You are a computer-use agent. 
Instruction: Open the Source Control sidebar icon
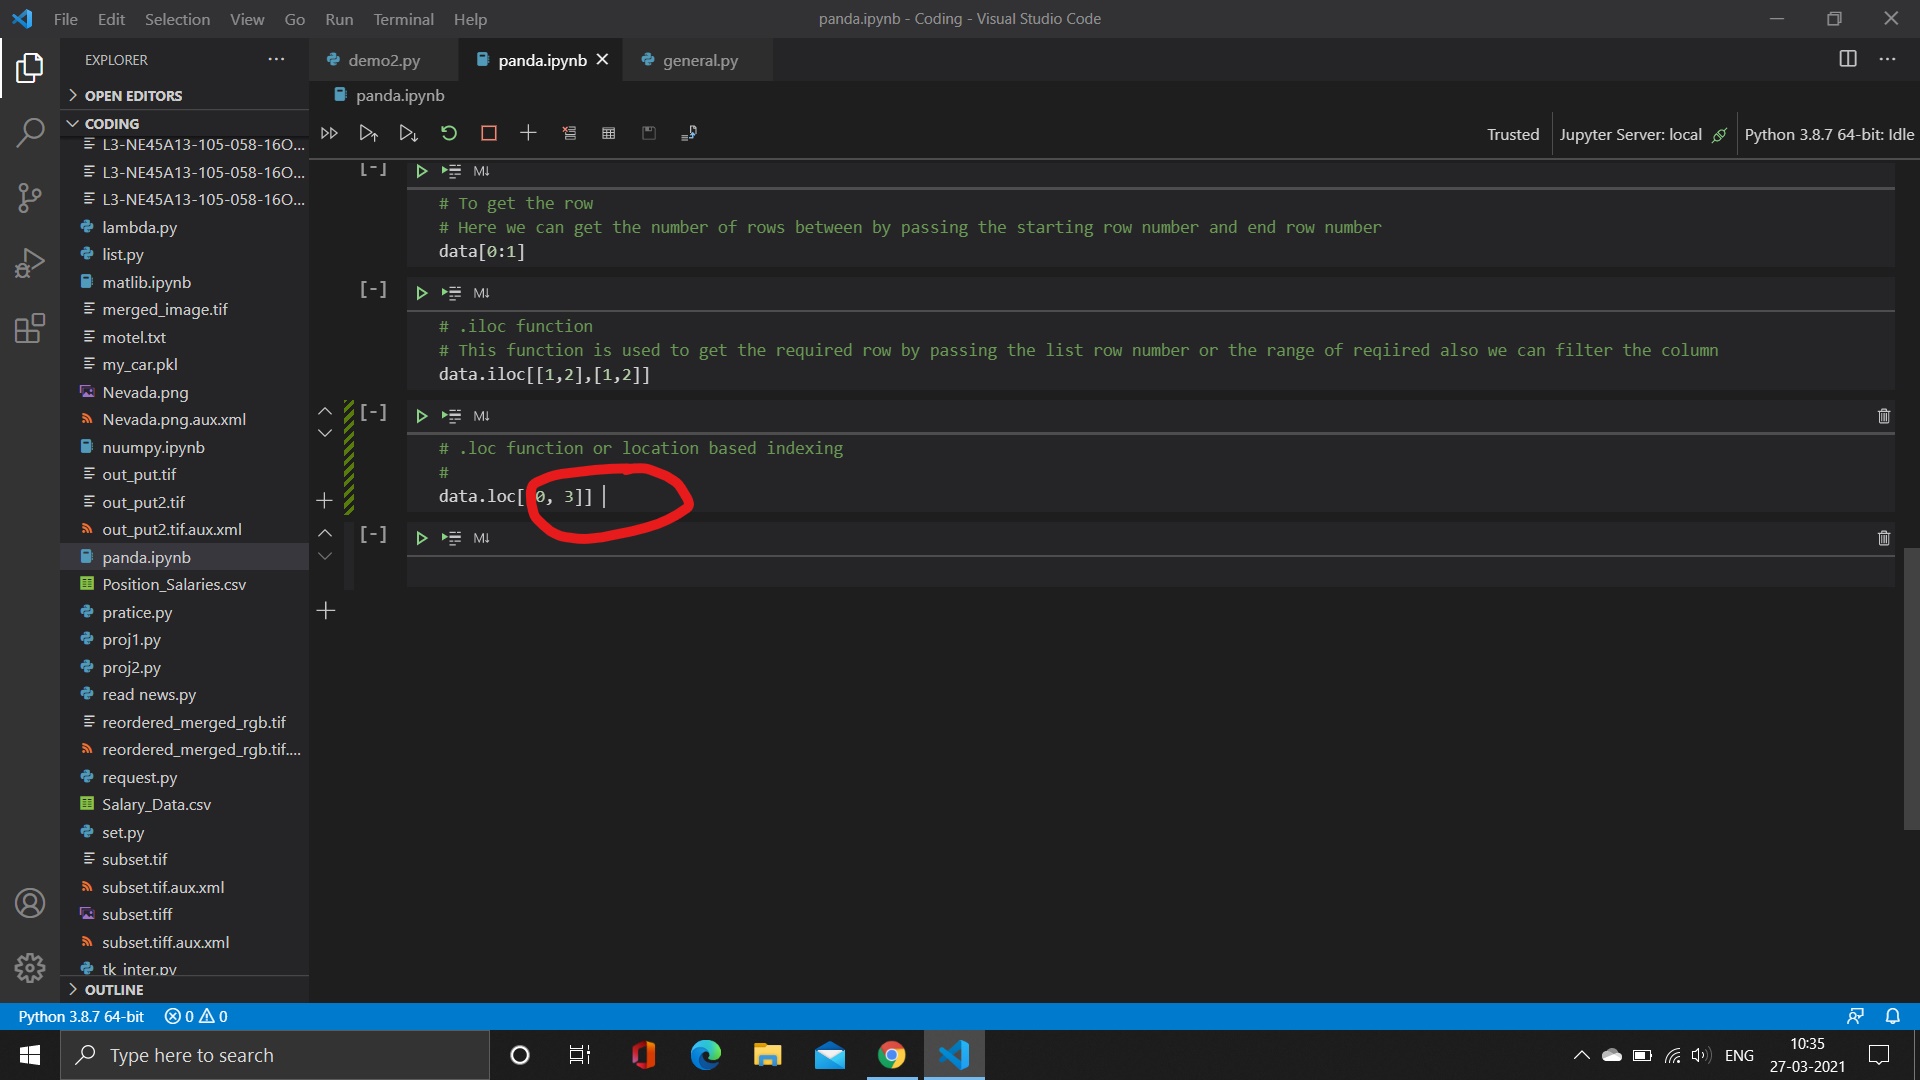click(x=30, y=198)
